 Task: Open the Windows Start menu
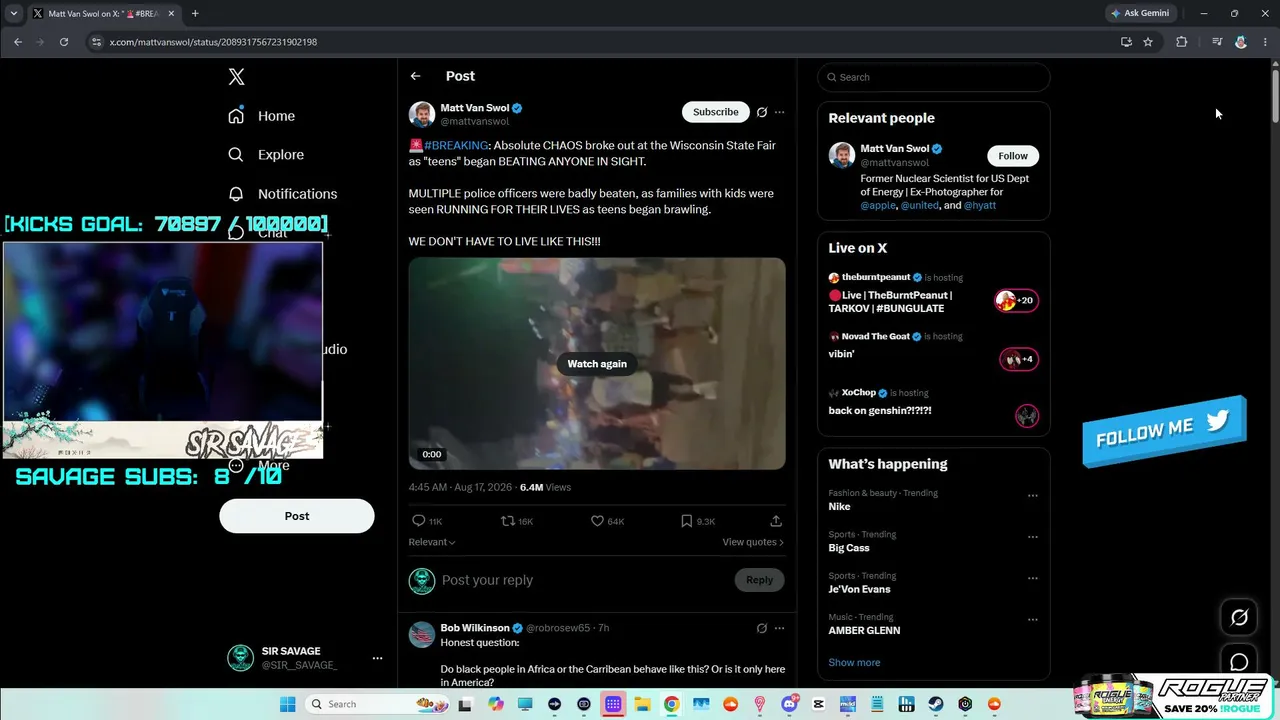point(287,704)
